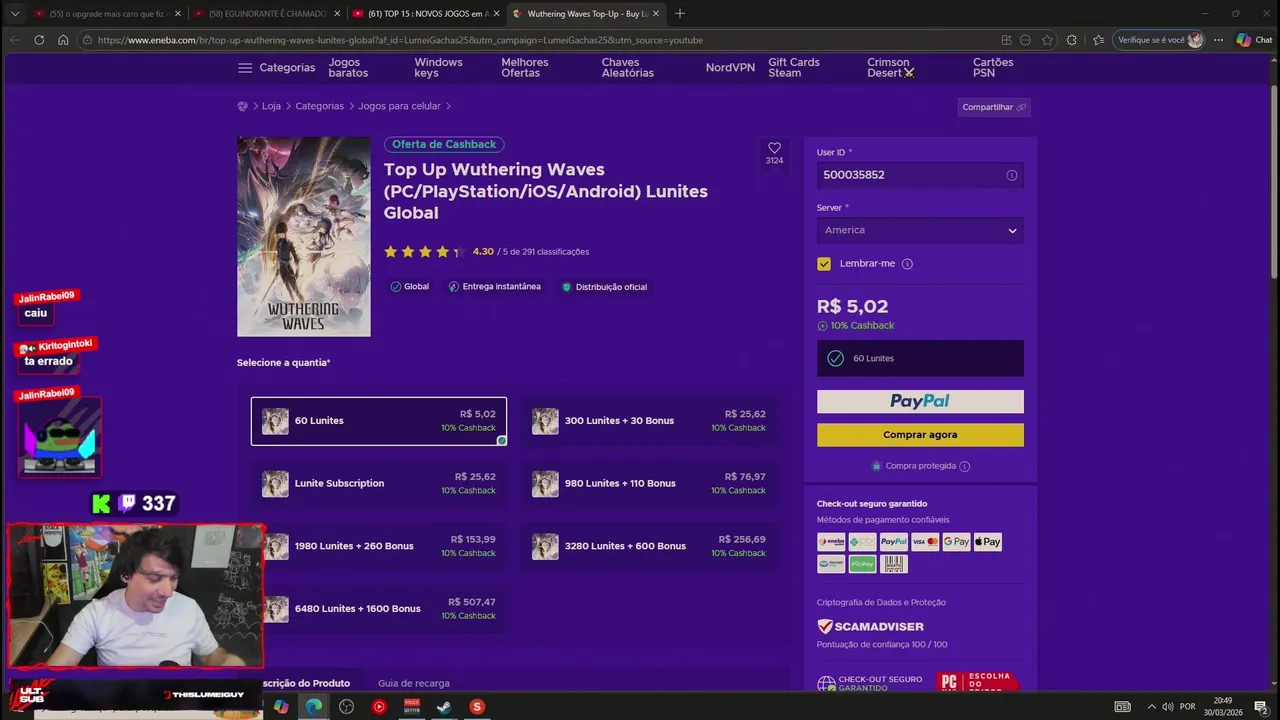The width and height of the screenshot is (1280, 720).
Task: Click the PayPal checkout button
Action: 920,401
